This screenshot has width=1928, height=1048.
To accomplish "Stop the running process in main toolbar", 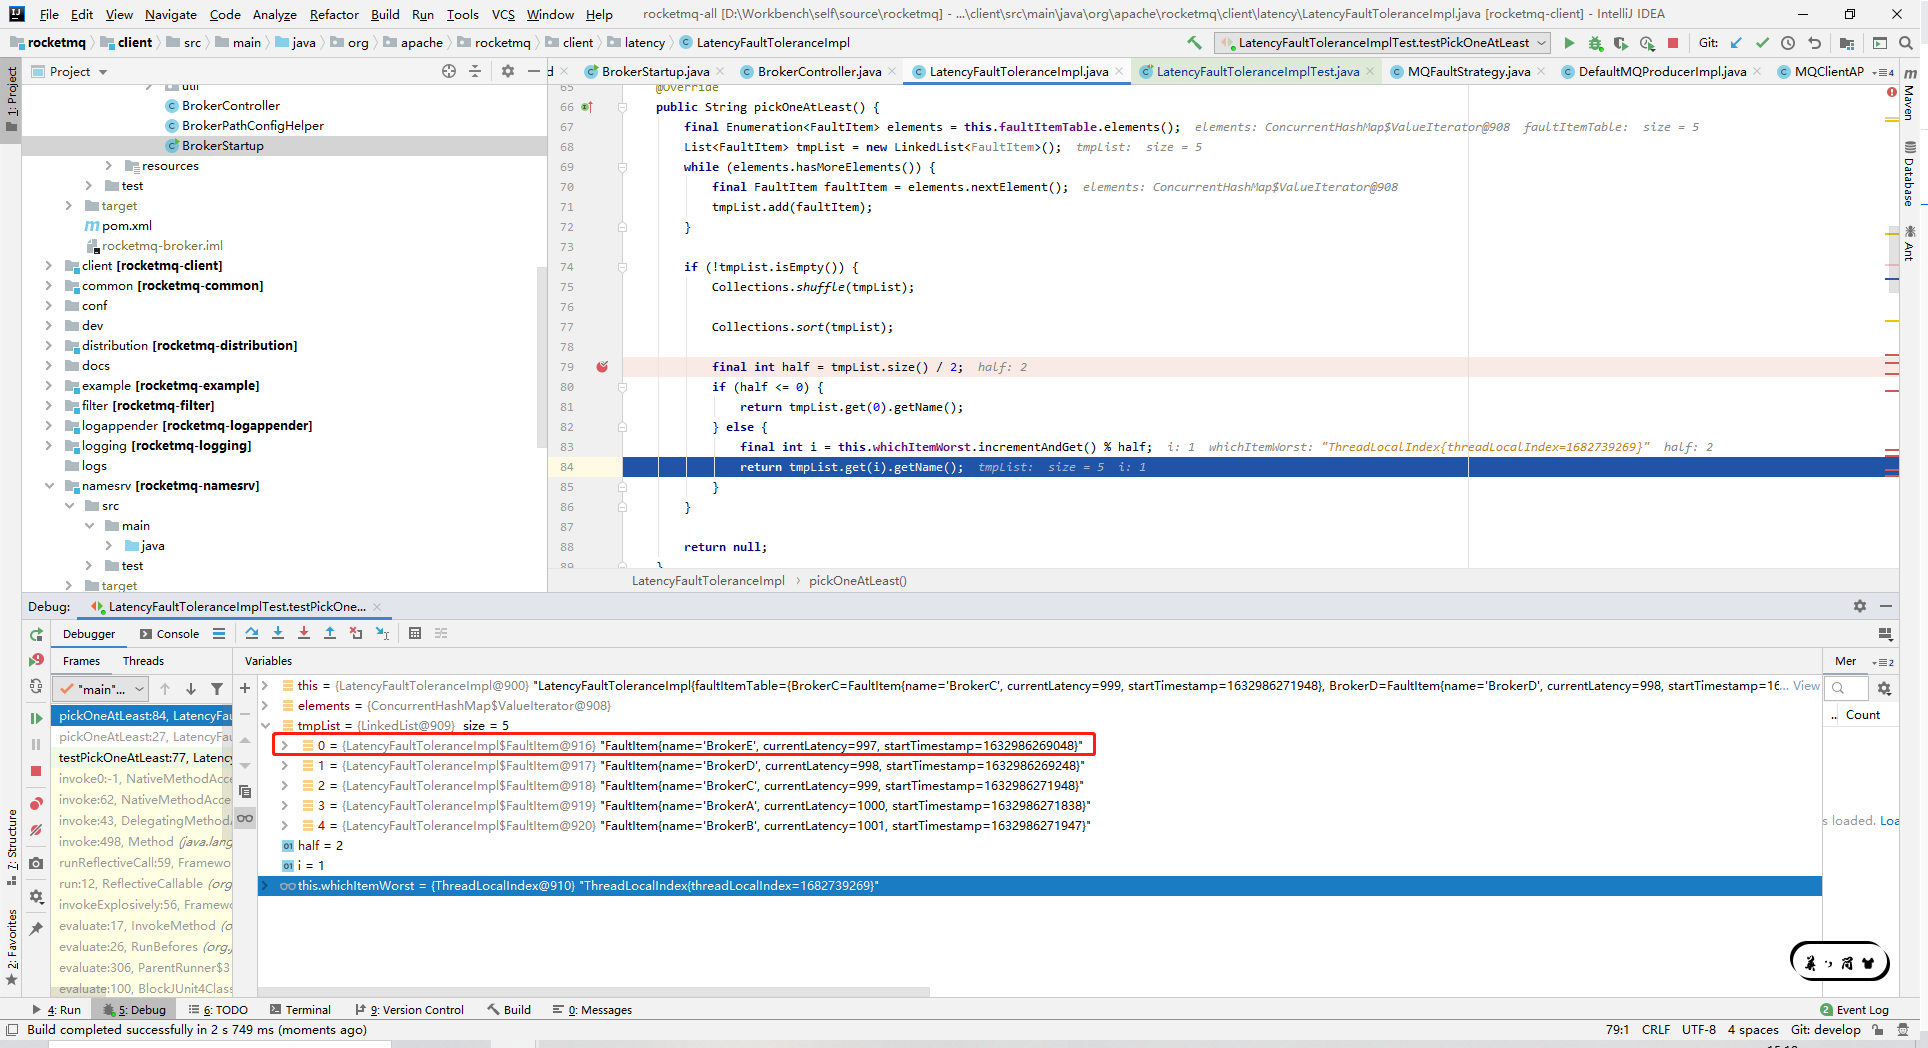I will point(1673,43).
